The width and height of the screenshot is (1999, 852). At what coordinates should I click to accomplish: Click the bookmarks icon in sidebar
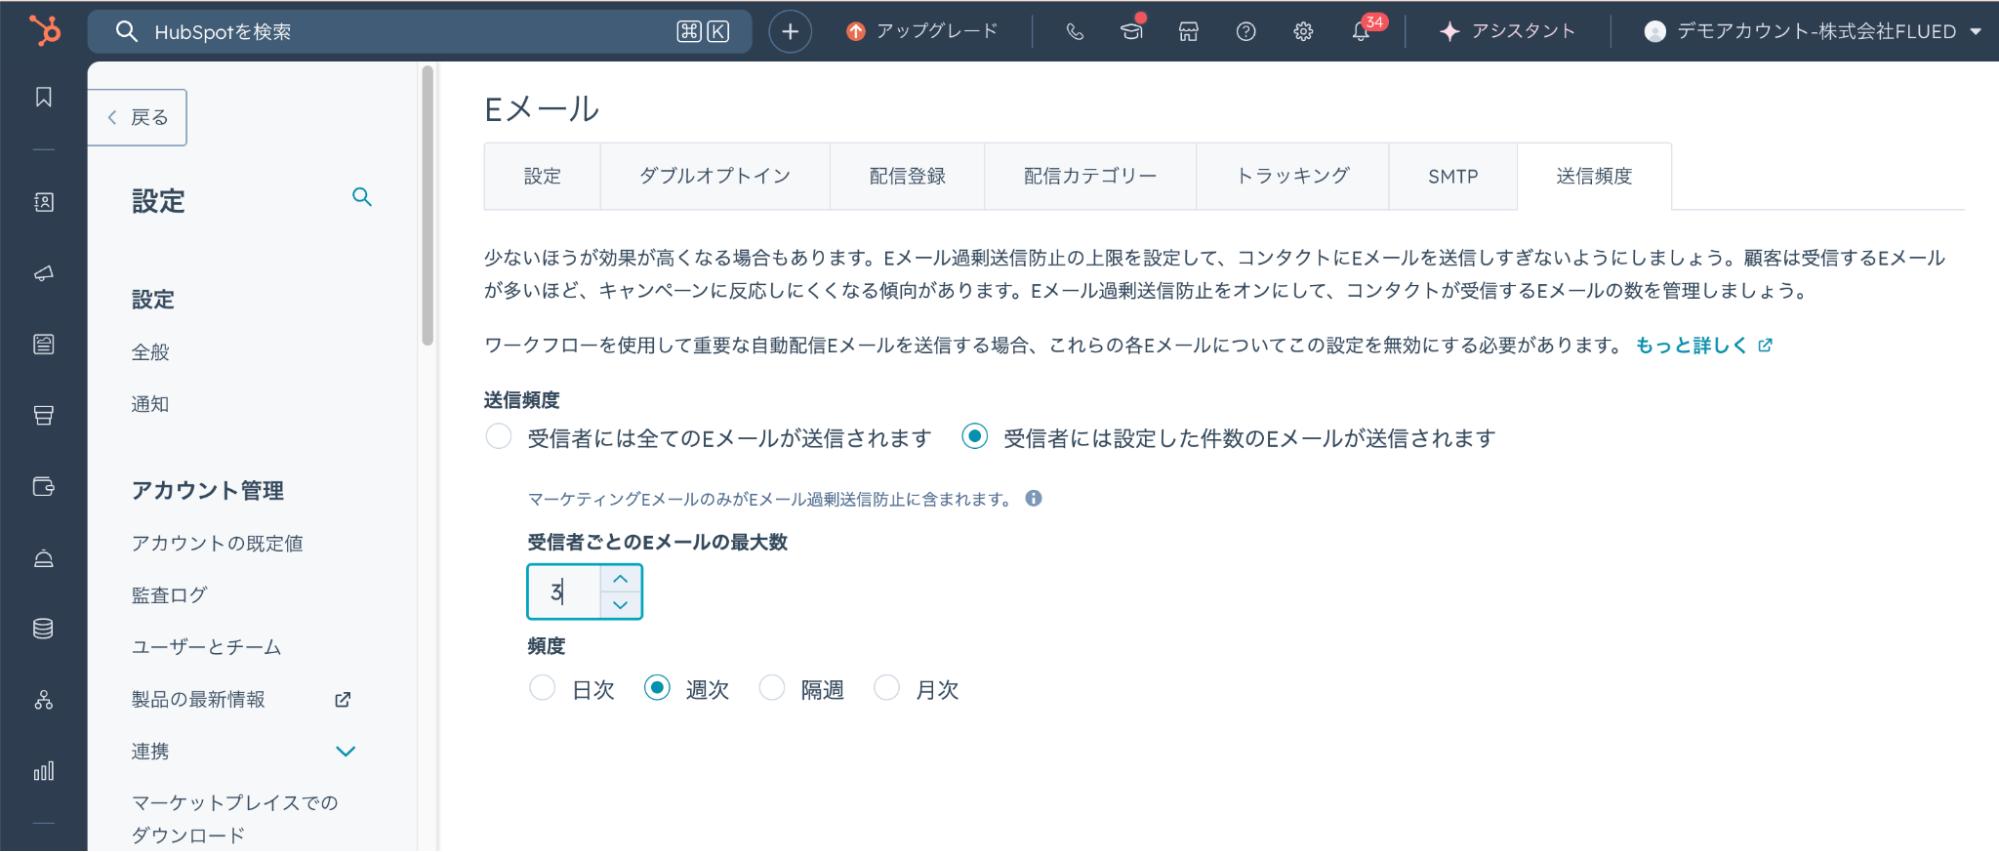coord(44,97)
